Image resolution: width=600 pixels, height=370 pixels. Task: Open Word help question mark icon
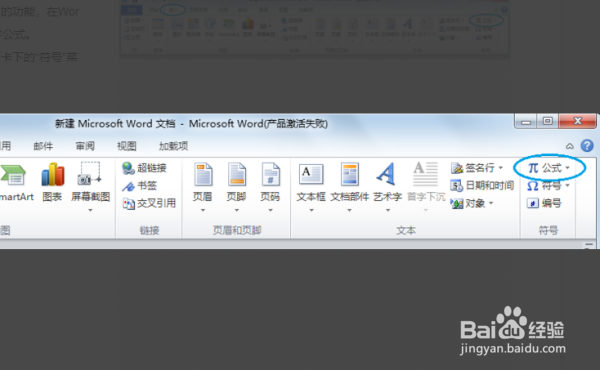point(587,146)
